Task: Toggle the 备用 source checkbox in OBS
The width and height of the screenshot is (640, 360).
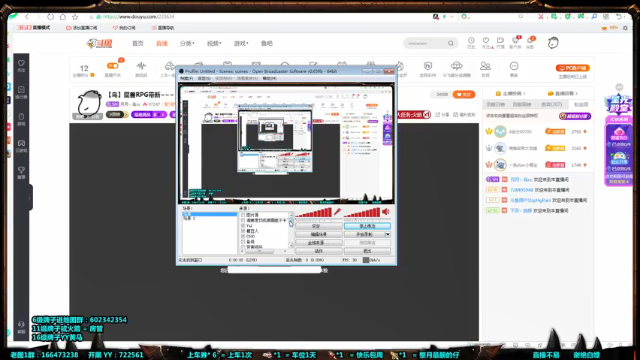Action: pyautogui.click(x=243, y=241)
